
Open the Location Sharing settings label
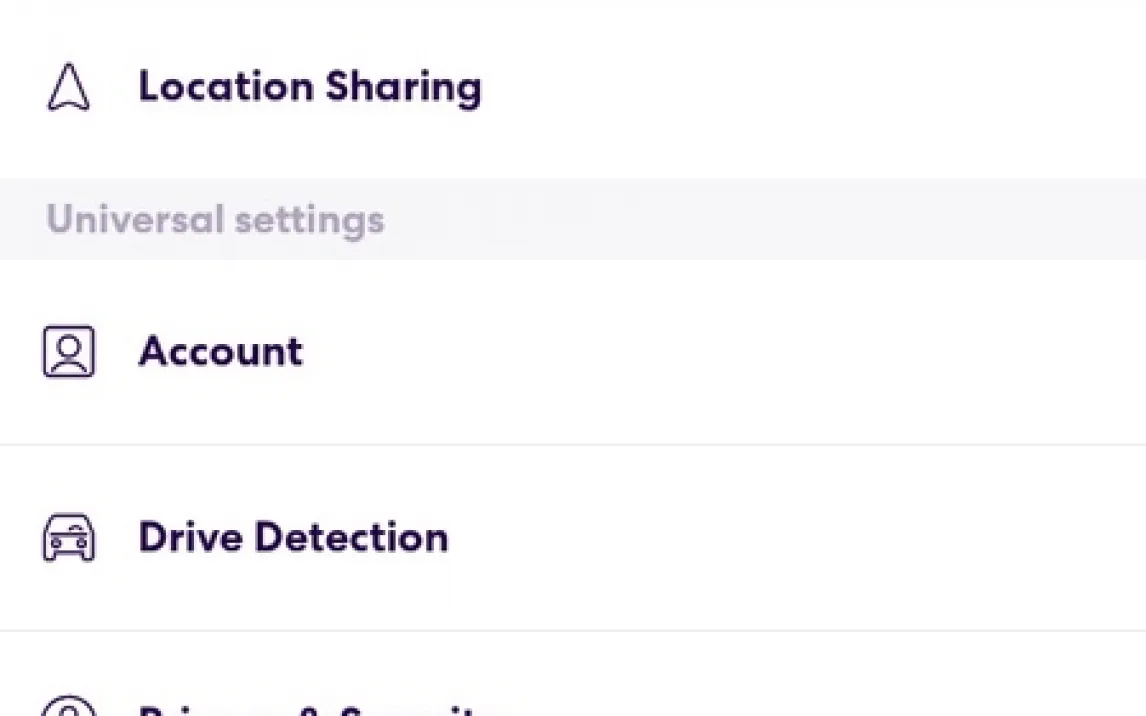(309, 87)
